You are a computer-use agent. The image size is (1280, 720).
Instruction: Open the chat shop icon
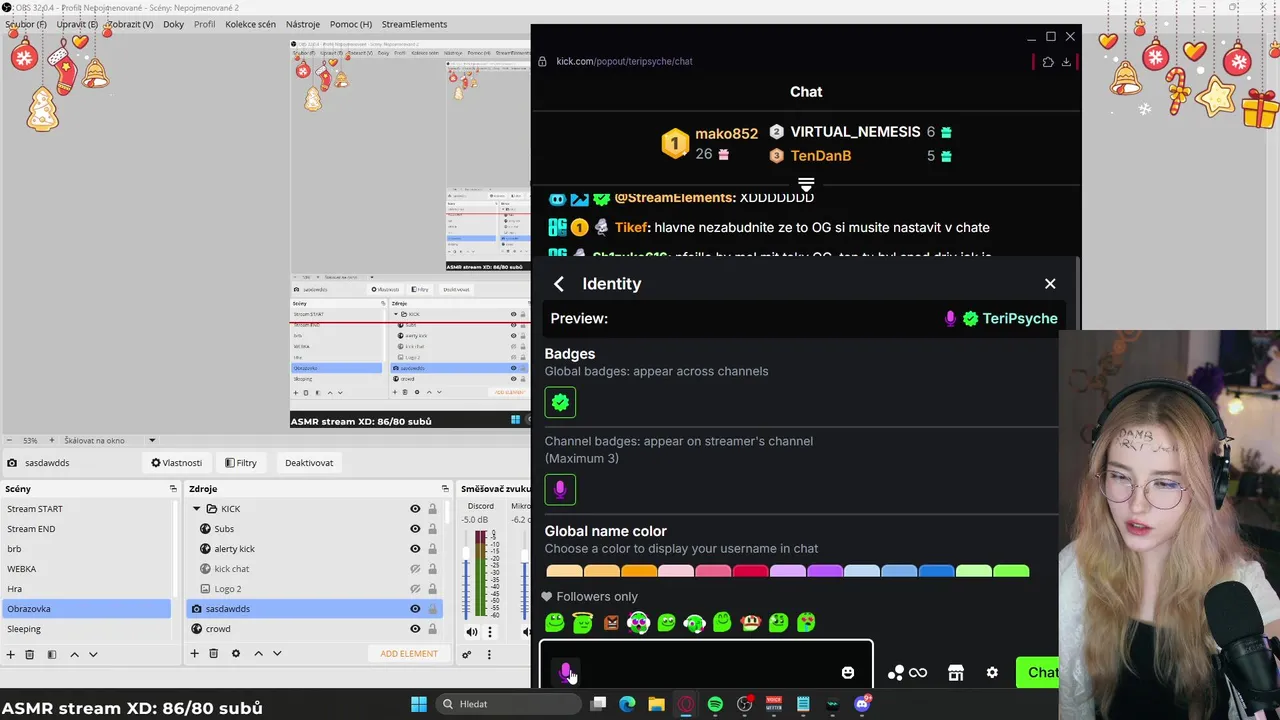point(956,673)
